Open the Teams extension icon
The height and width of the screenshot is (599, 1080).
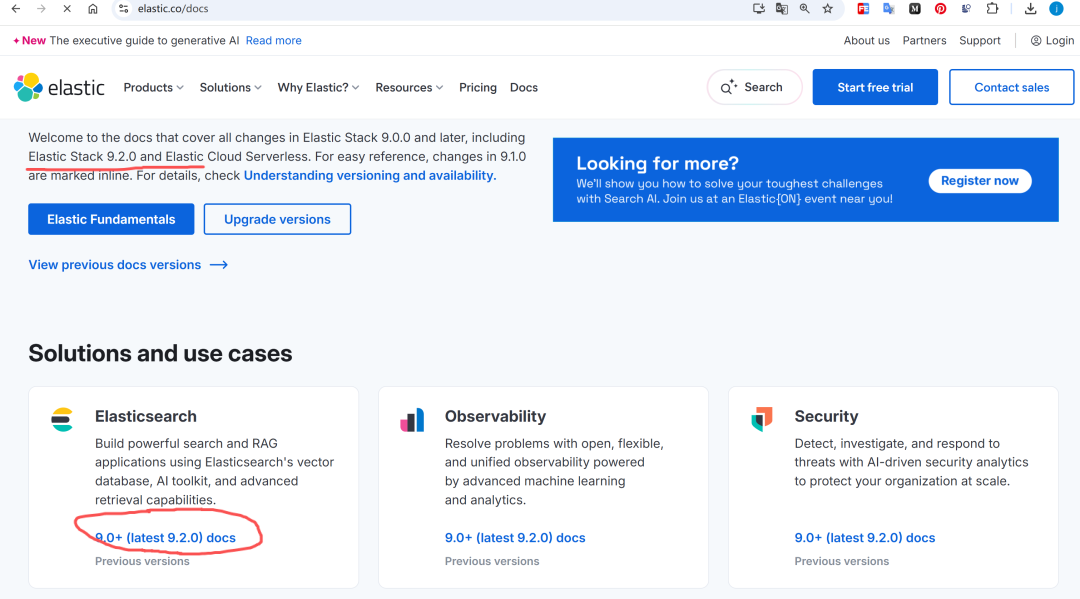(966, 9)
